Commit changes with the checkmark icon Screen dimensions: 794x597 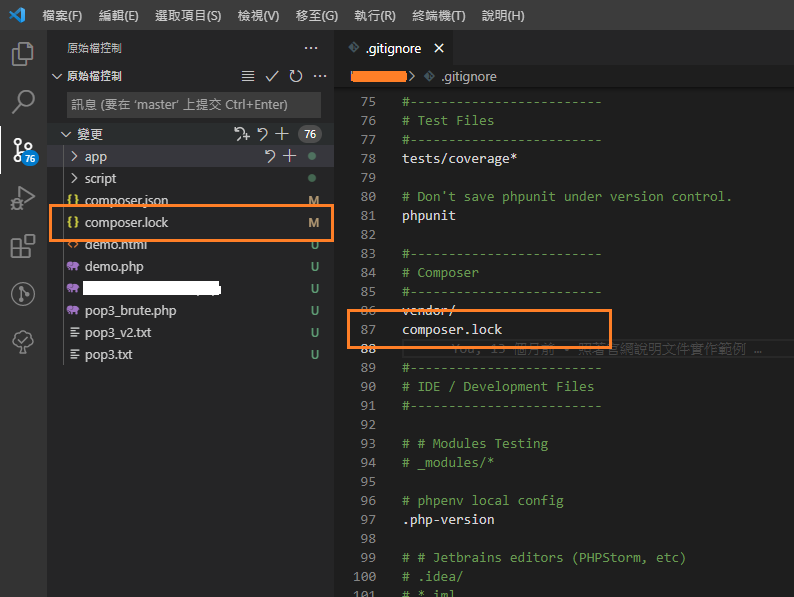click(272, 76)
